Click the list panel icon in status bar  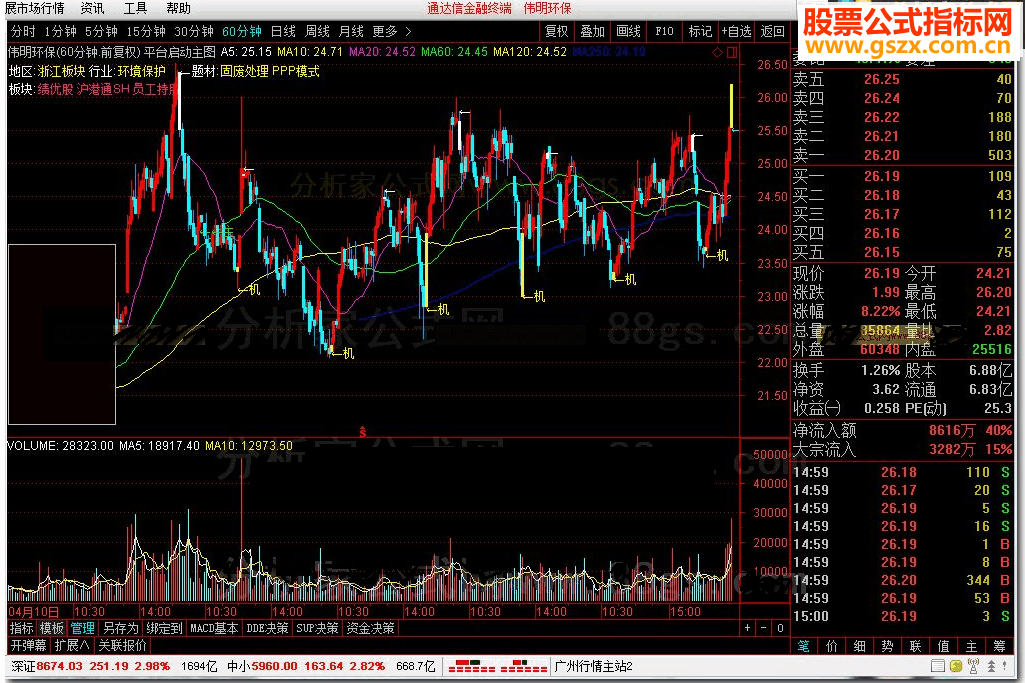point(937,666)
